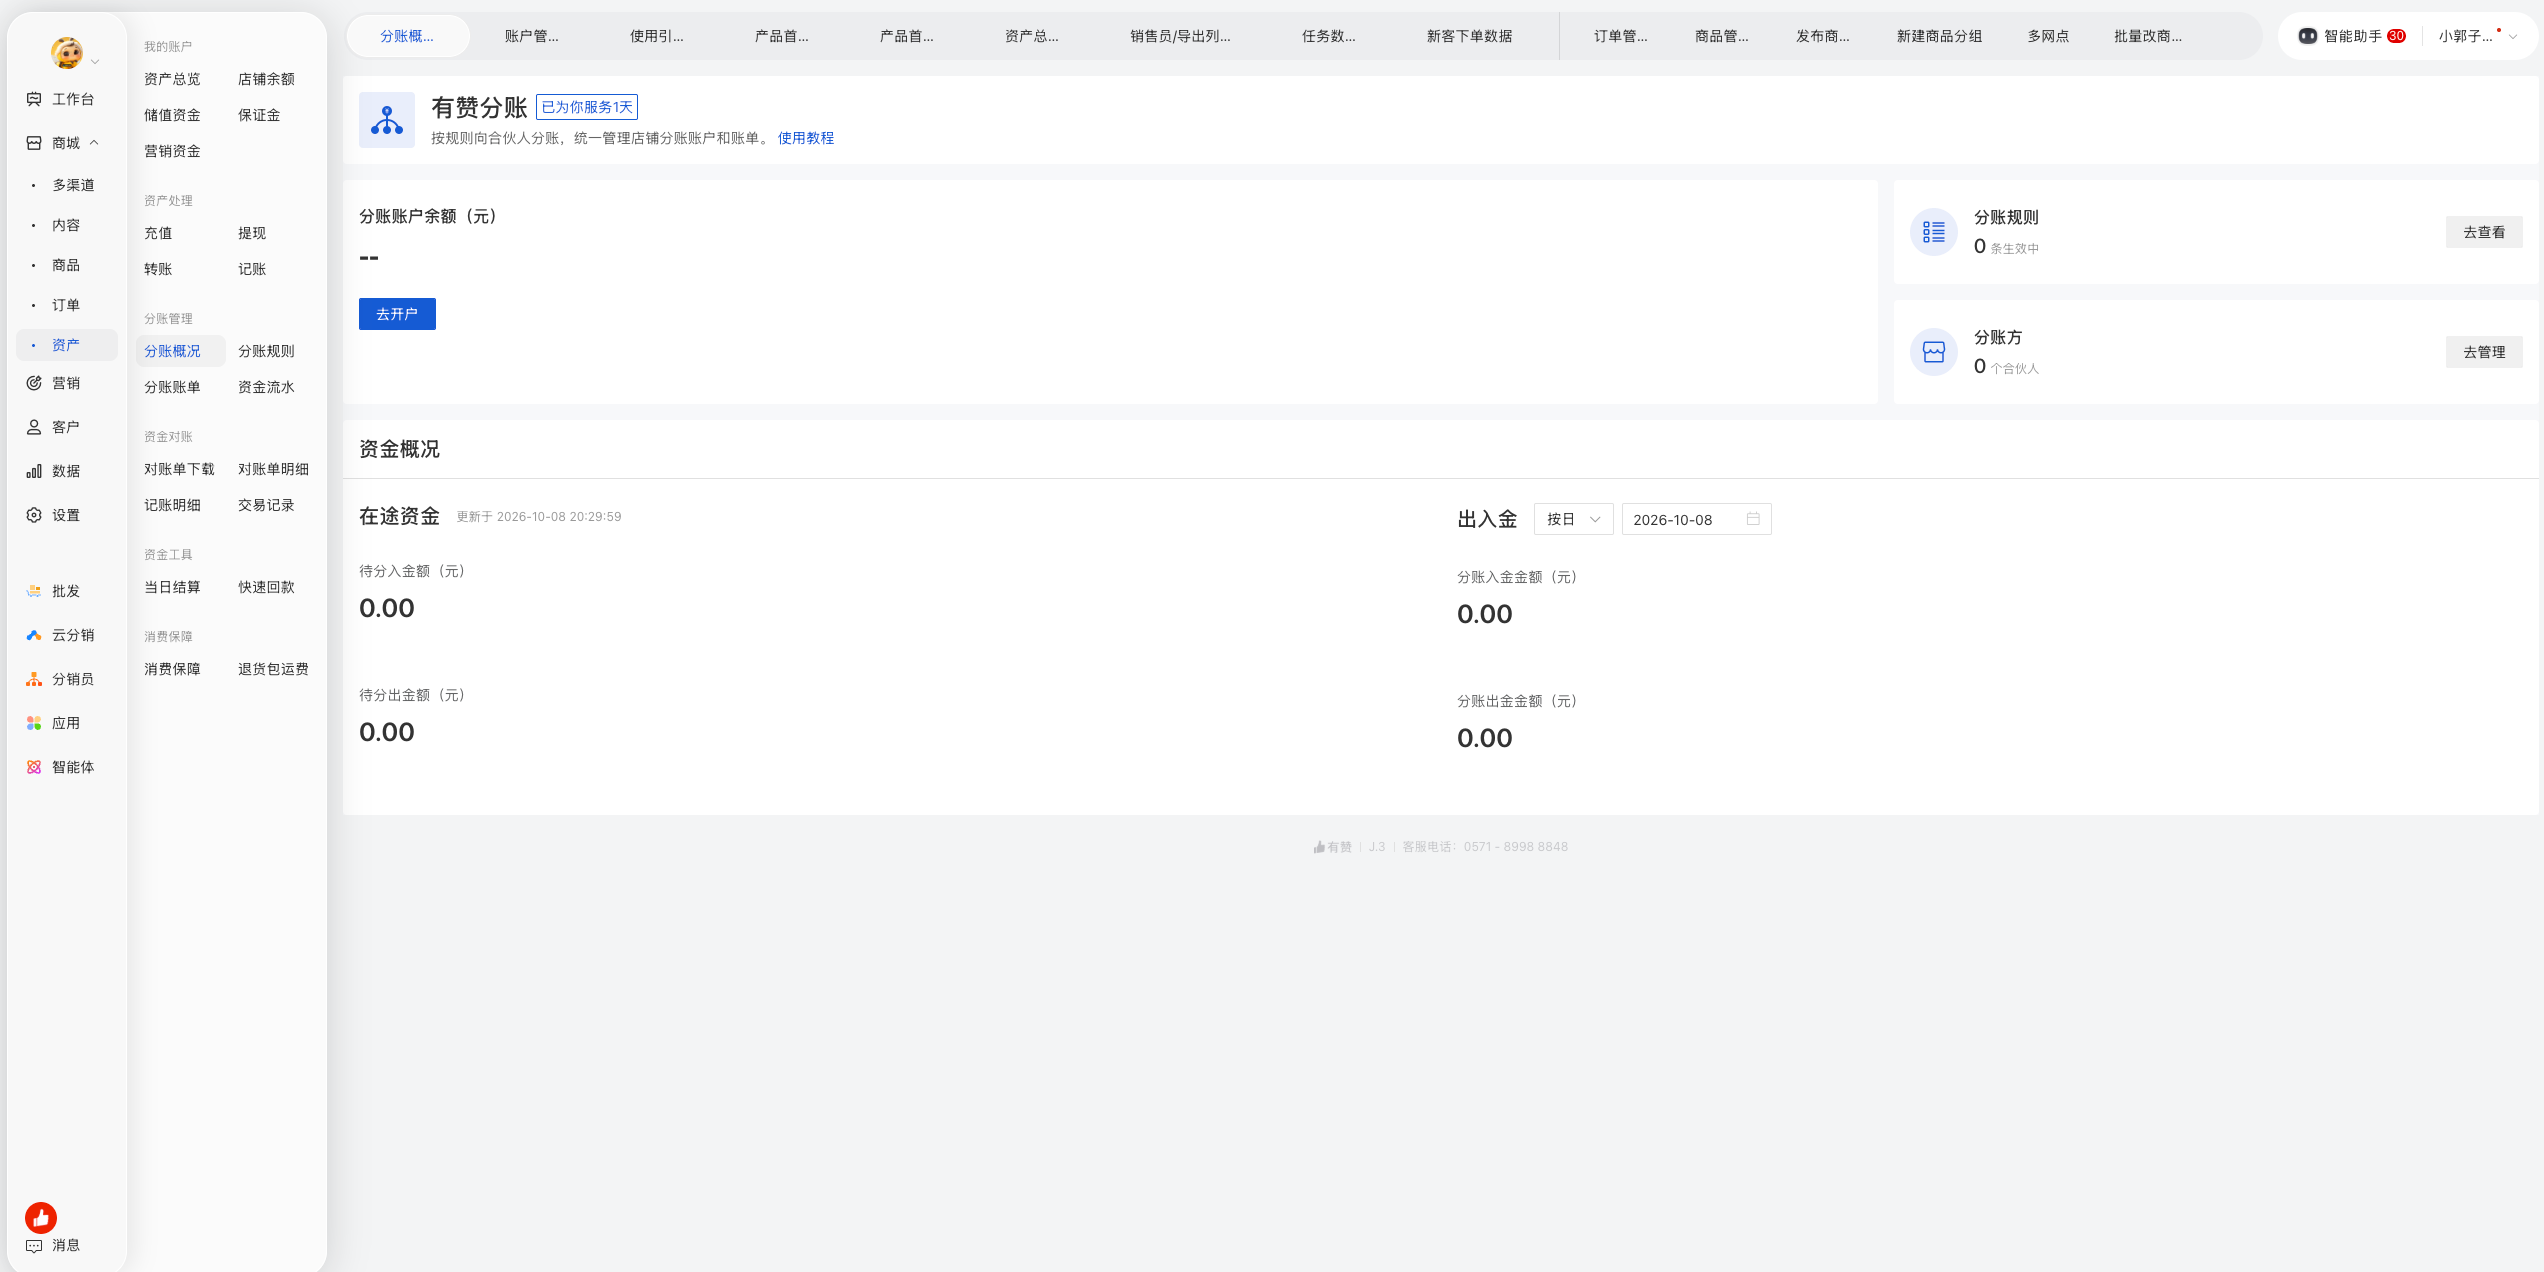Screen dimensions: 2544x1272
Task: Open the 设置 settings gear icon
Action: coord(34,515)
